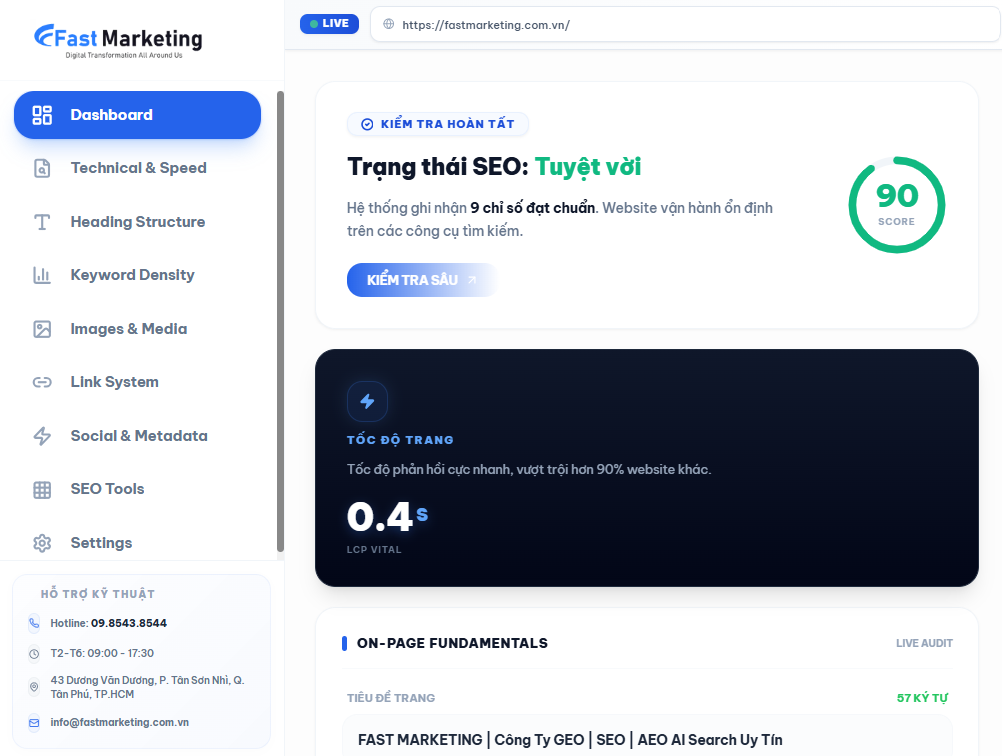
Task: Click the Fast Marketing logo
Action: coord(118,41)
